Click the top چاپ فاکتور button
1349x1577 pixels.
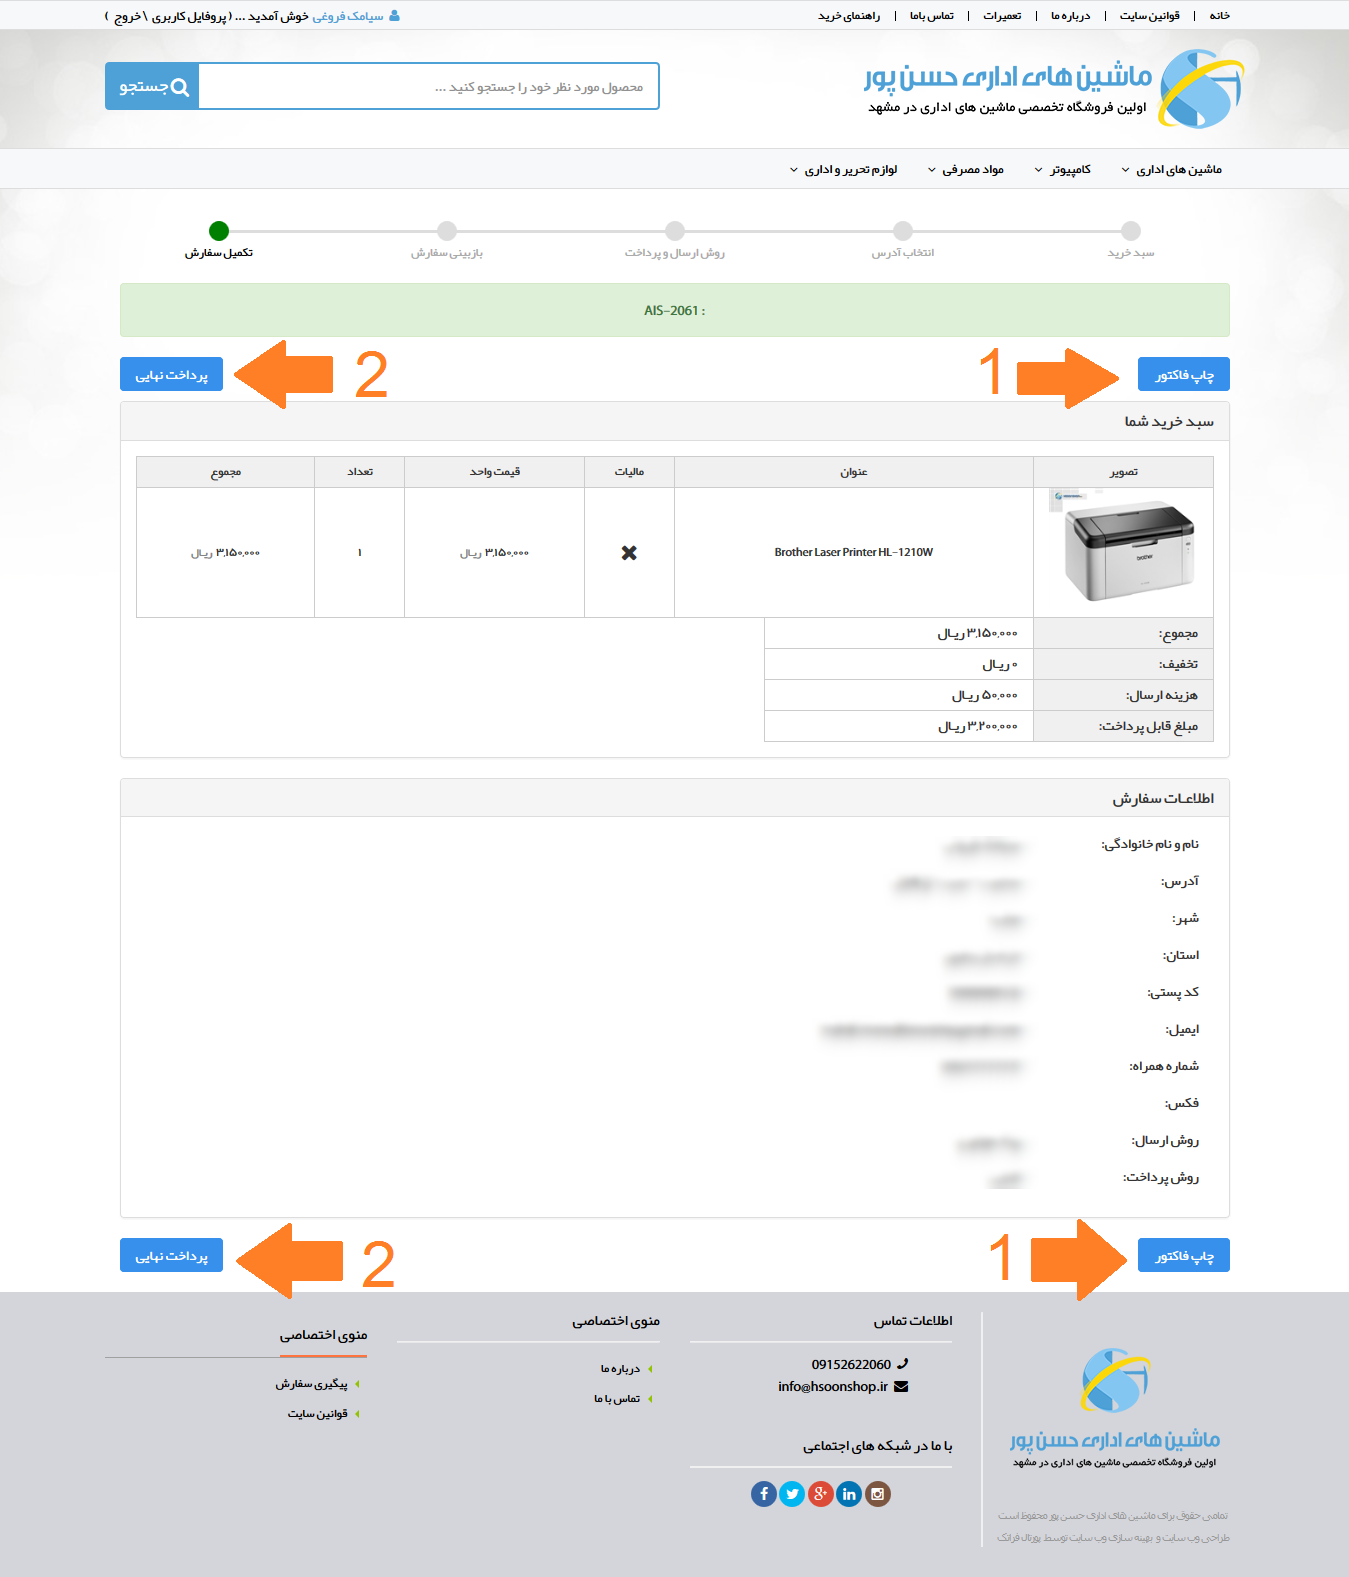(1183, 375)
